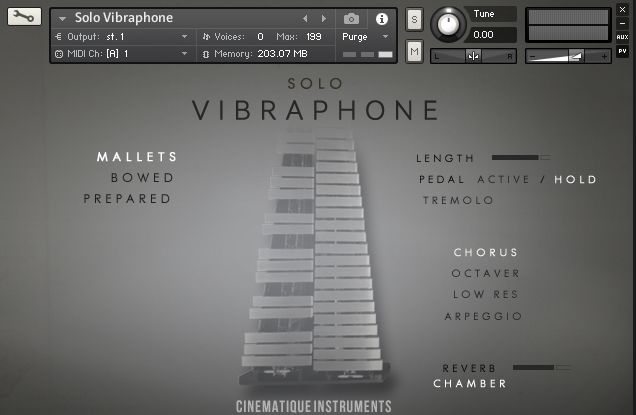This screenshot has width=636, height=415.
Task: Select the BOWED articulation
Action: pyautogui.click(x=142, y=178)
